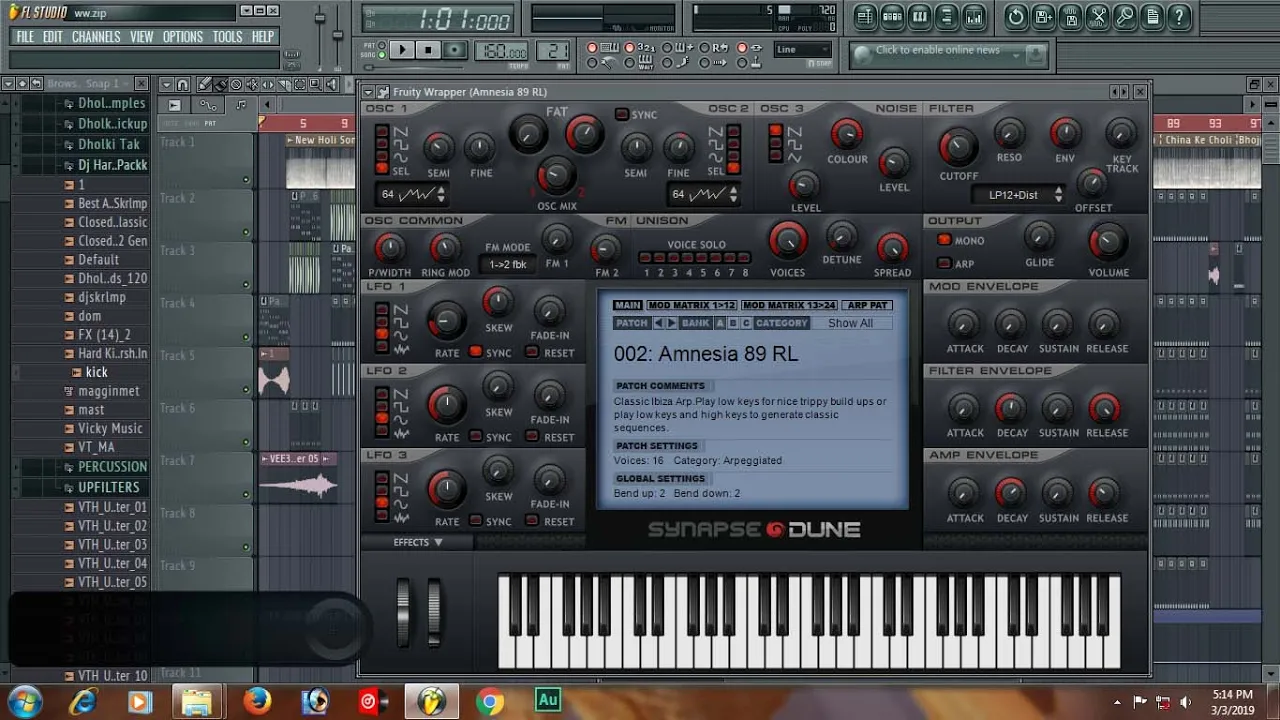Select the next patch arrow

pyautogui.click(x=671, y=323)
